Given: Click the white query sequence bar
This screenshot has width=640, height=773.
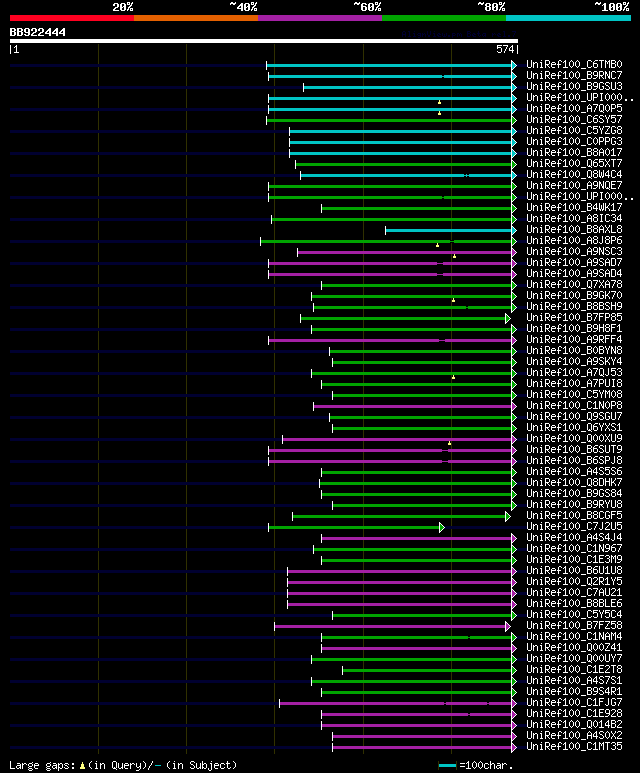Looking at the screenshot, I should (x=264, y=41).
